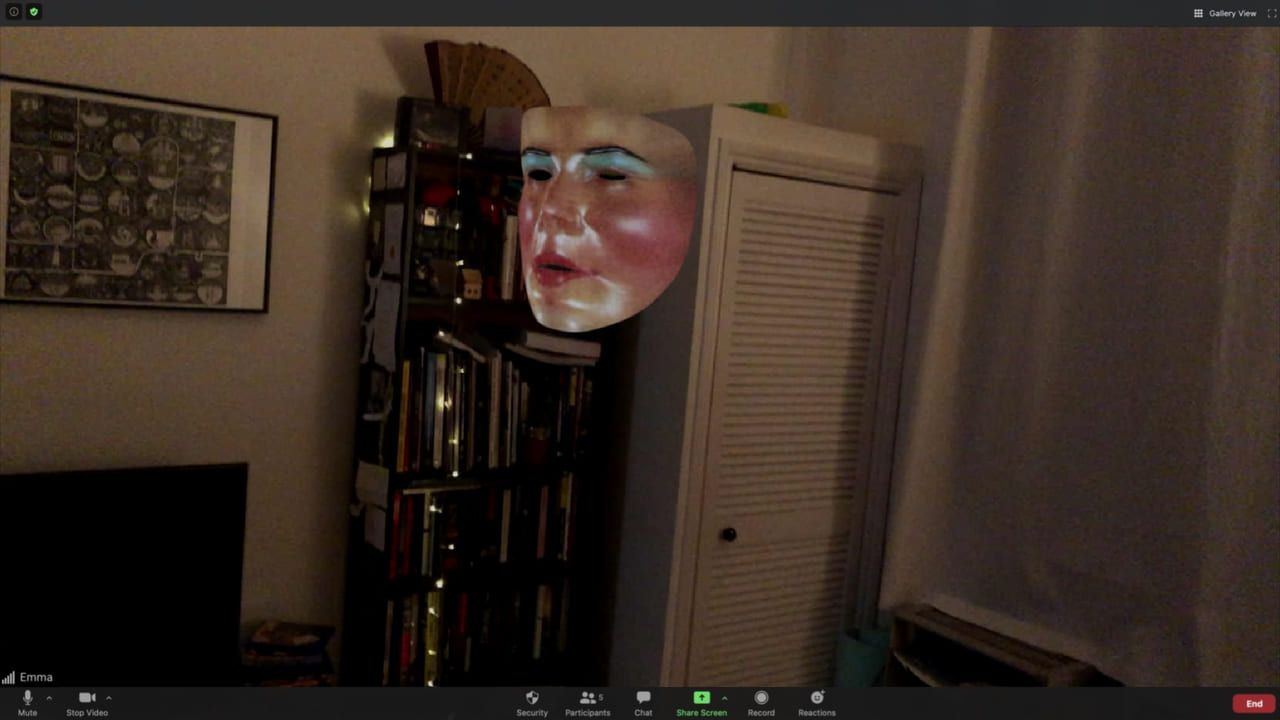Screen dimensions: 1280x720
Task: Mute the microphone
Action: point(27,702)
